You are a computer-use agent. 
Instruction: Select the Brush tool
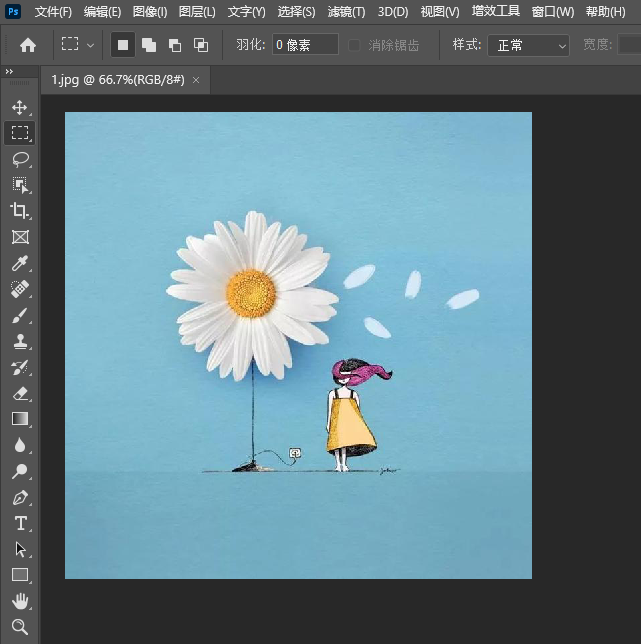pos(20,315)
